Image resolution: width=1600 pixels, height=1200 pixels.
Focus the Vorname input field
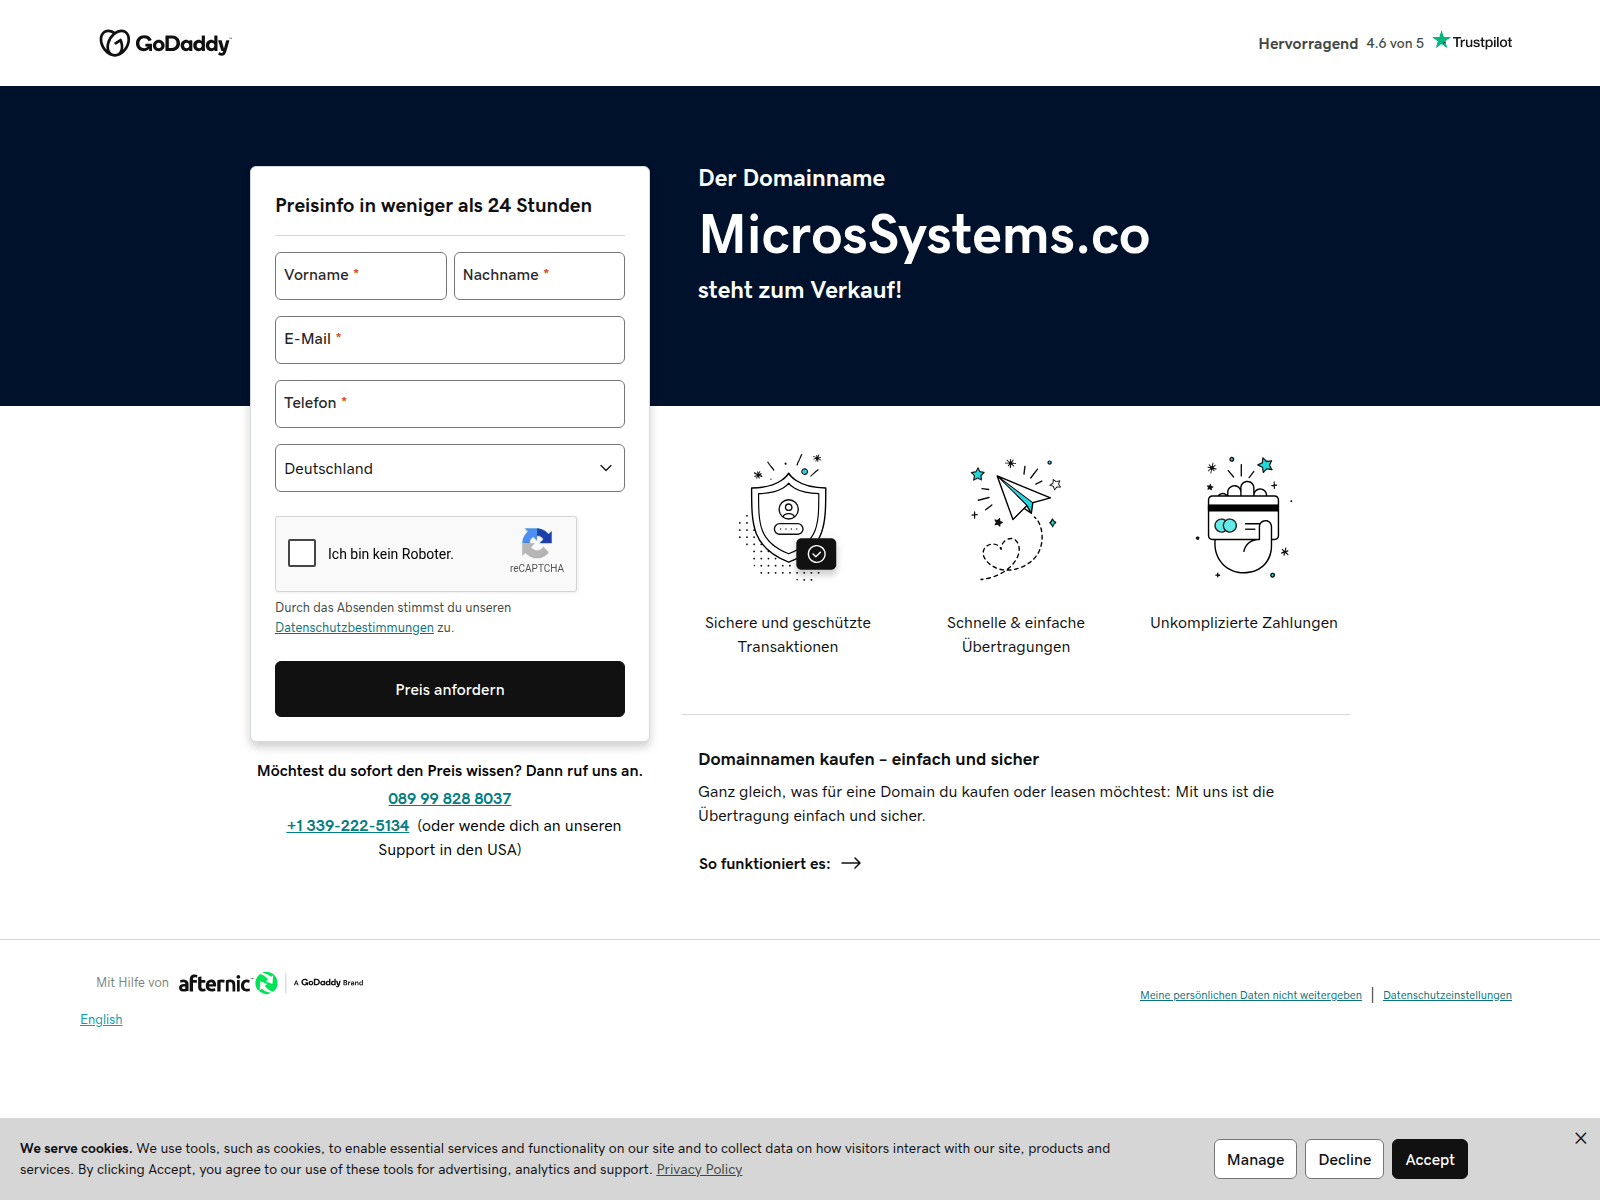pyautogui.click(x=361, y=276)
